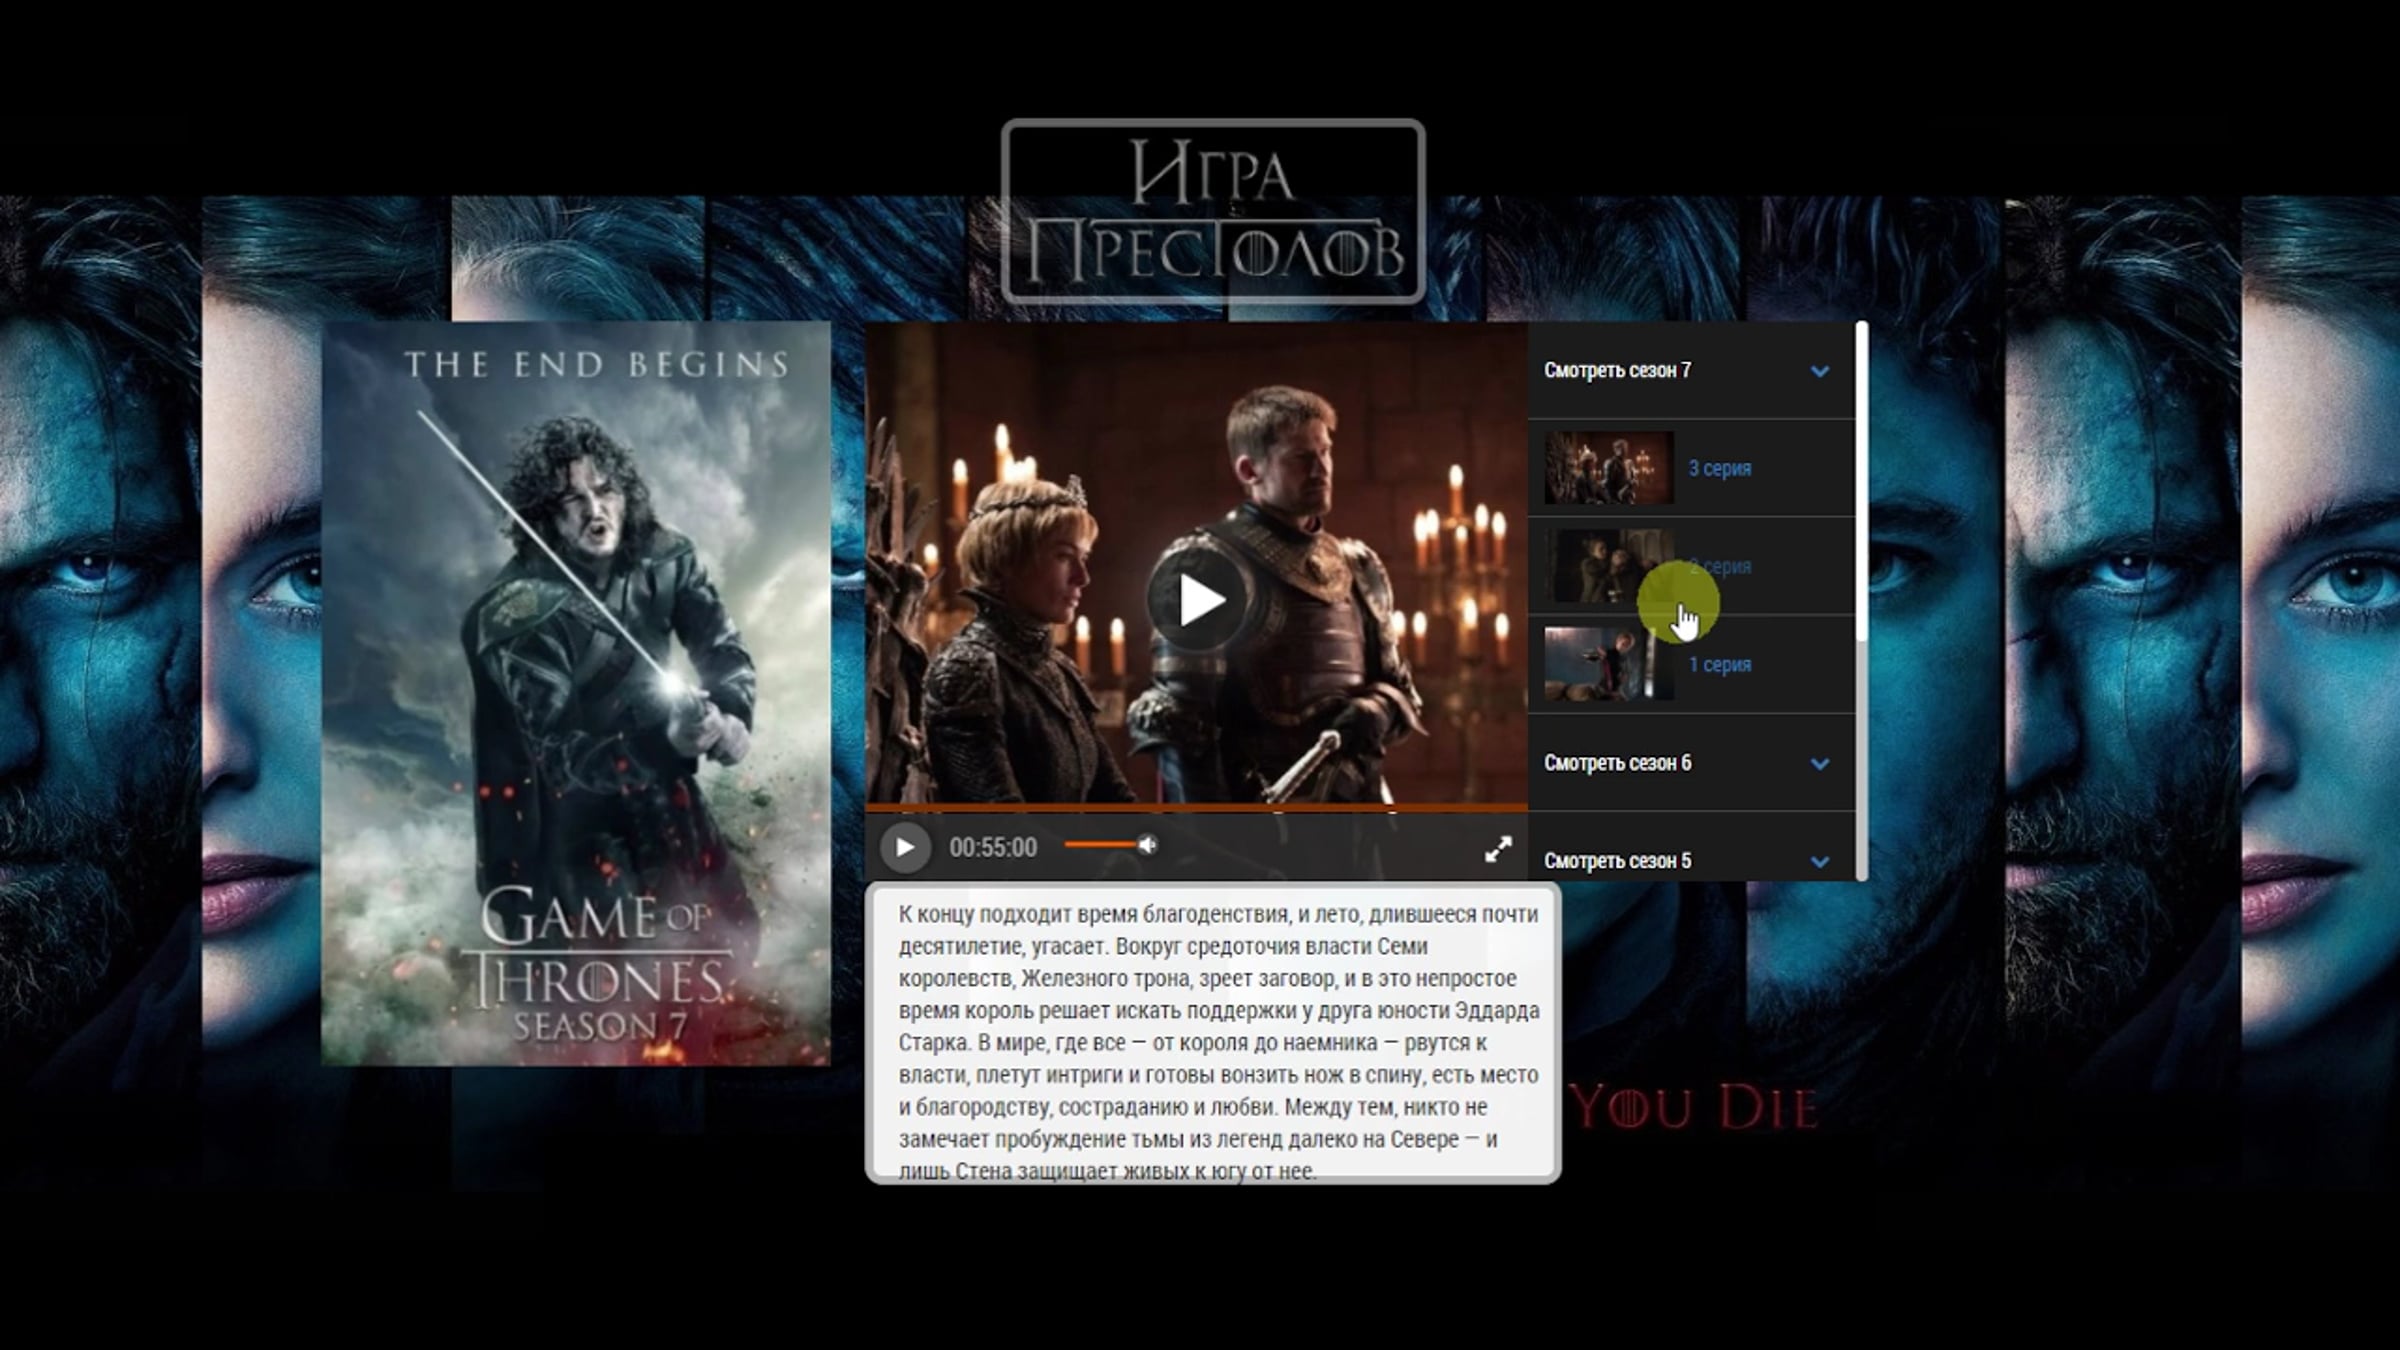Screen dimensions: 2400x1350
Task: Click the series description text box
Action: pos(1213,1033)
